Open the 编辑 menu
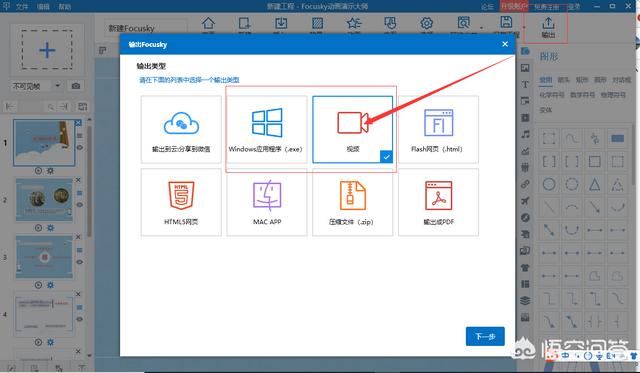Screen dimensions: 640x373 point(43,7)
